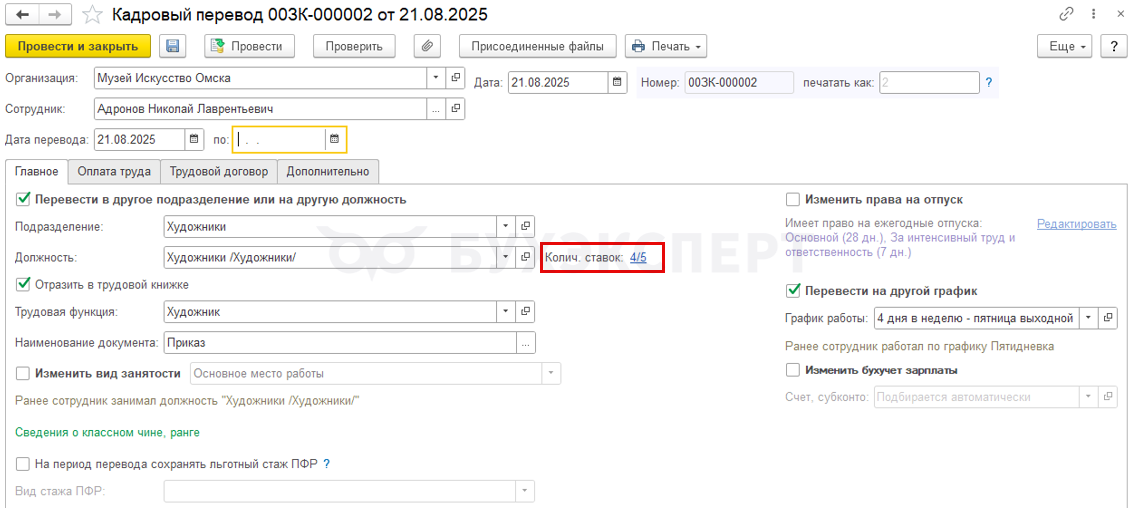Pick Наименование документа via ellipsis button
Image resolution: width=1131 pixels, height=508 pixels.
[526, 343]
